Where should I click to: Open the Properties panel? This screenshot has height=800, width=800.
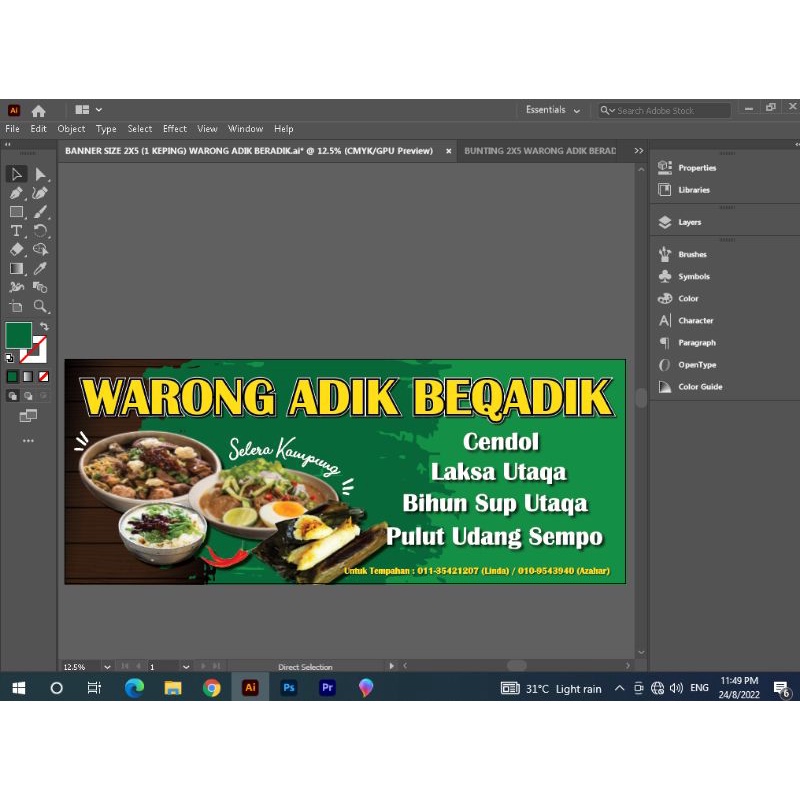tap(696, 168)
